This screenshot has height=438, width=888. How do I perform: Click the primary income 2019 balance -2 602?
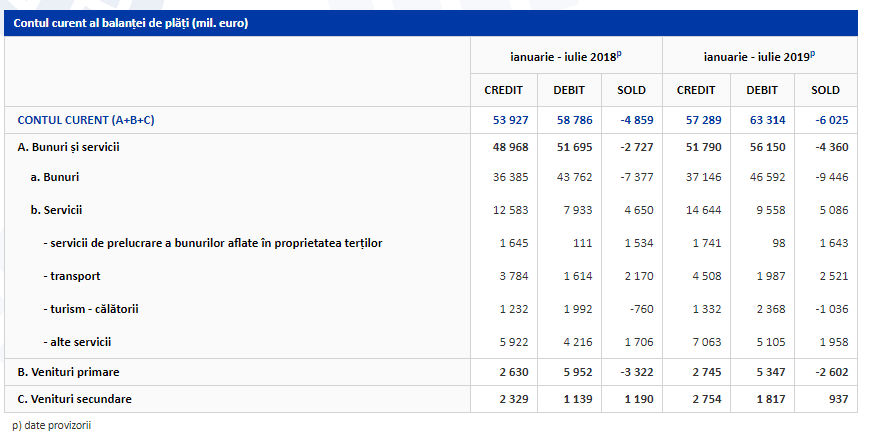point(831,372)
